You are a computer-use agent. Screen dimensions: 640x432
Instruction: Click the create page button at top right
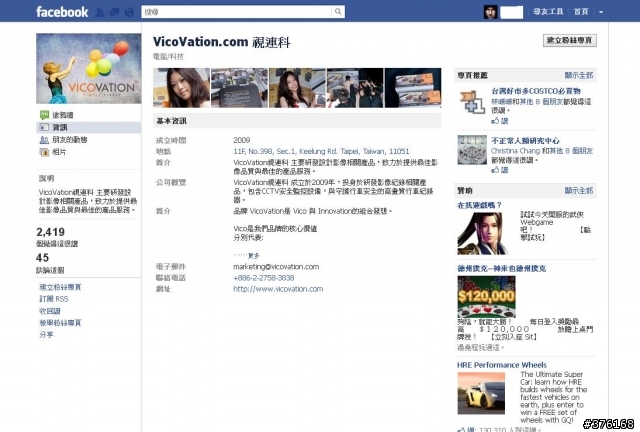(569, 40)
